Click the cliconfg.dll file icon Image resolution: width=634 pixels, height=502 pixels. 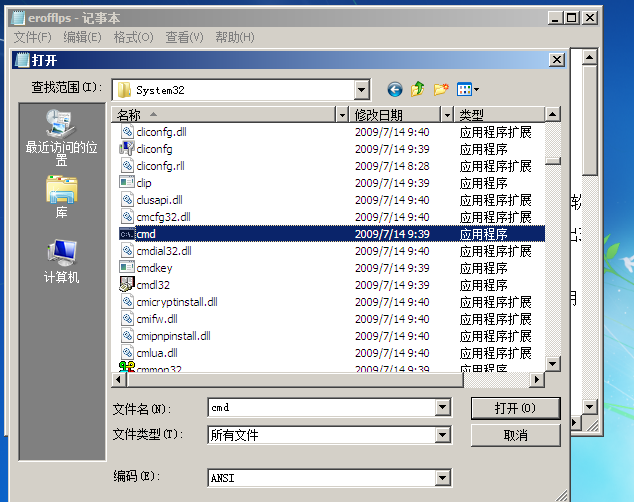(x=127, y=132)
